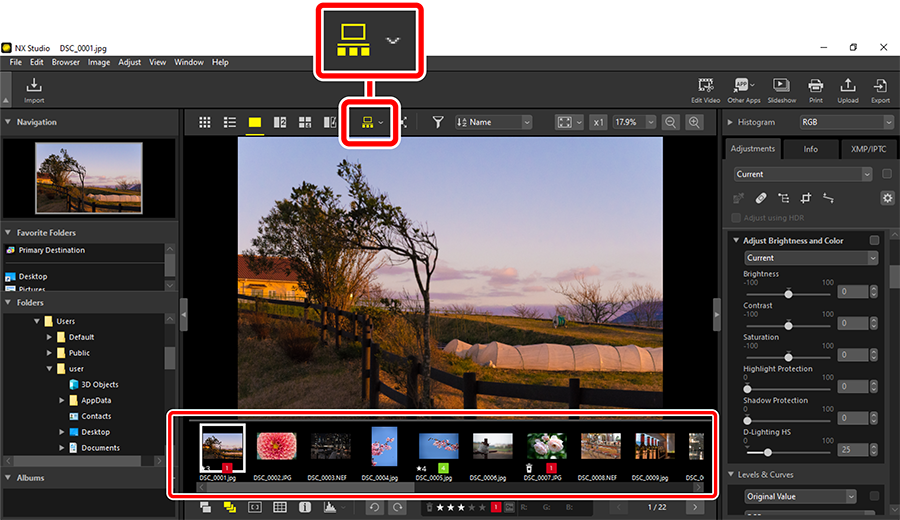Toggle the filmstrip display button
Image resolution: width=900 pixels, height=520 pixels.
pos(367,122)
